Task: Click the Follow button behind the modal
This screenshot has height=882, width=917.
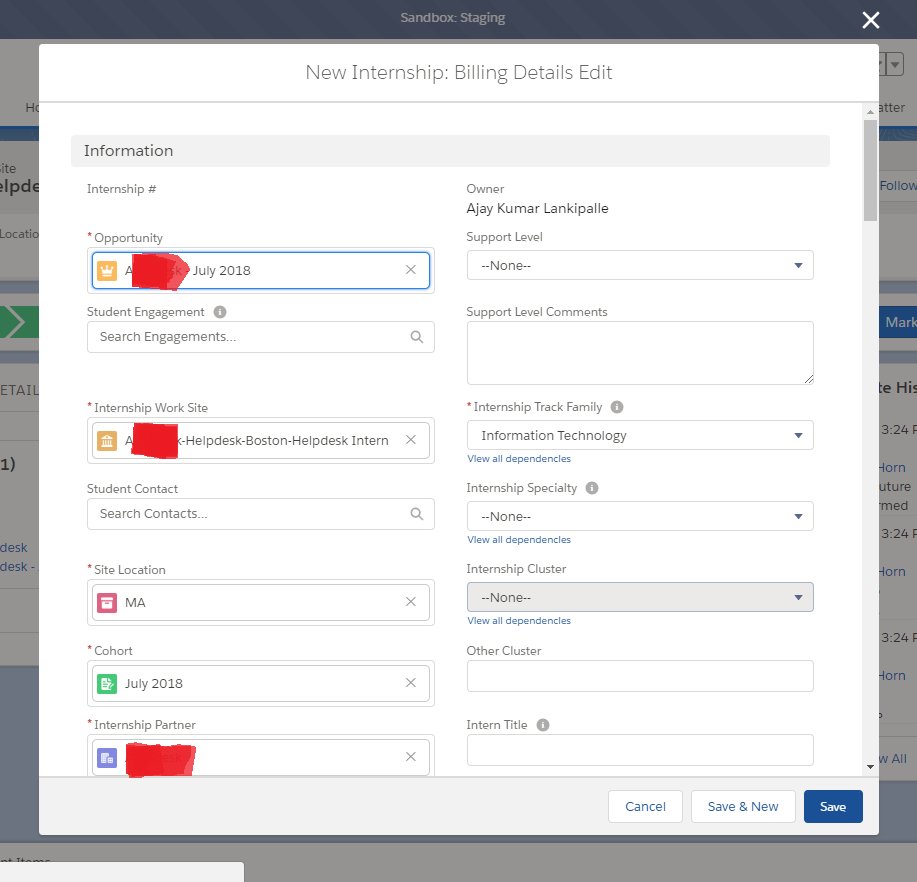Action: click(898, 185)
